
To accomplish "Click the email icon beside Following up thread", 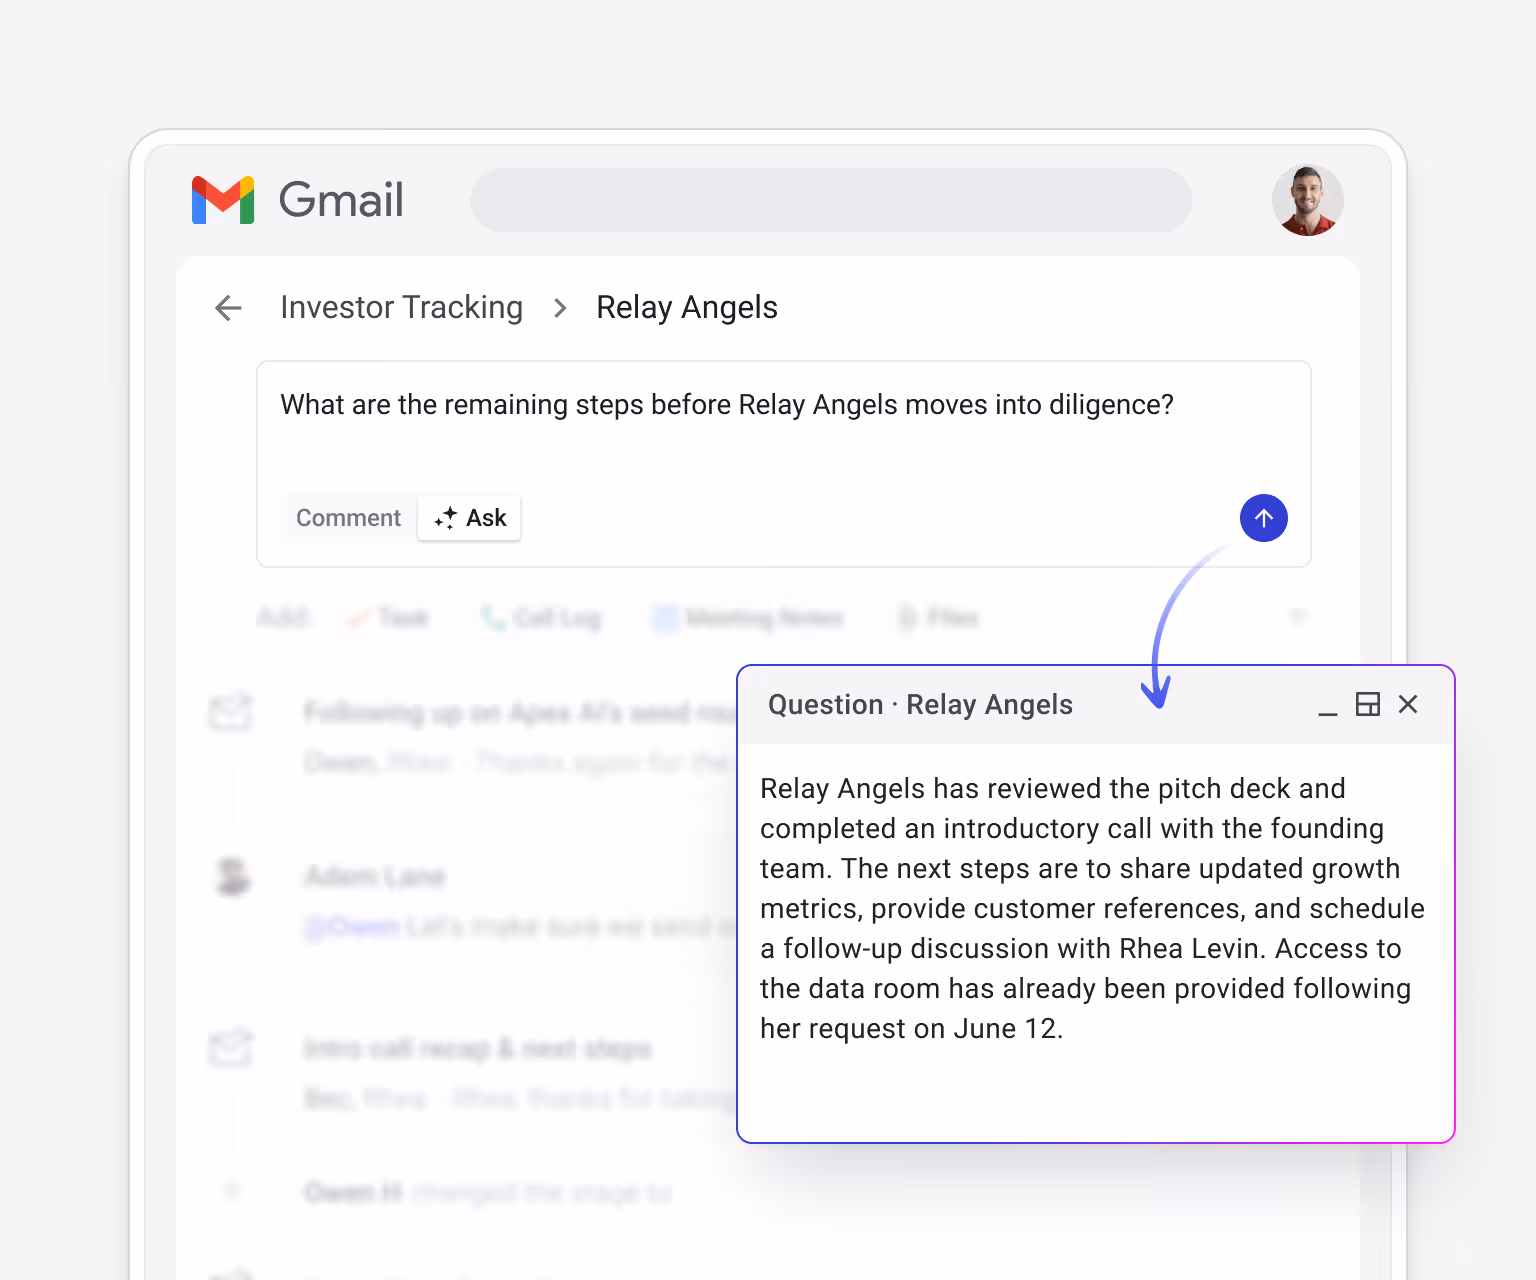I will pos(230,712).
